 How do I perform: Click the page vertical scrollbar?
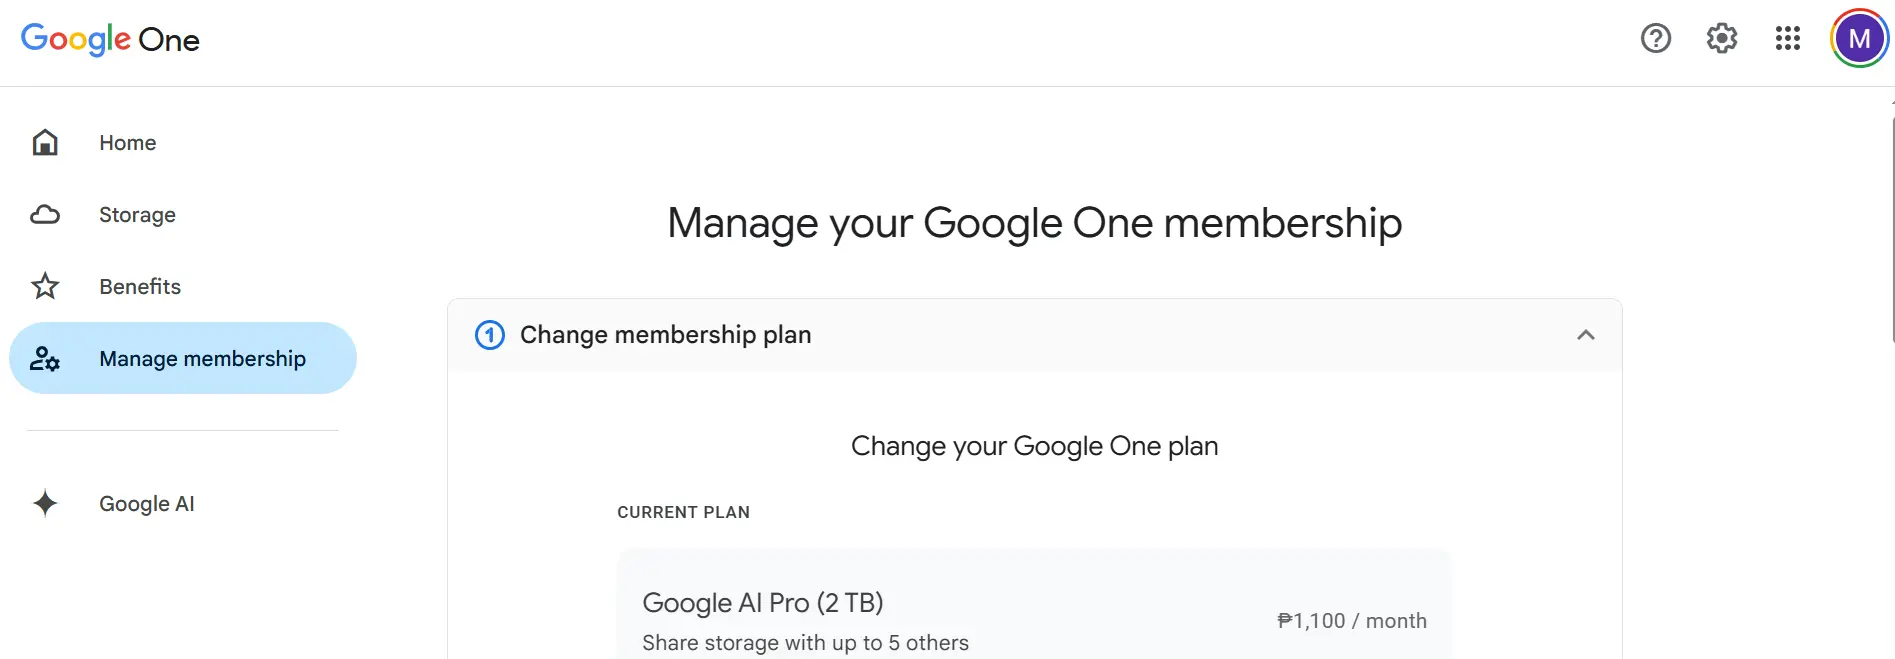coord(1891,230)
